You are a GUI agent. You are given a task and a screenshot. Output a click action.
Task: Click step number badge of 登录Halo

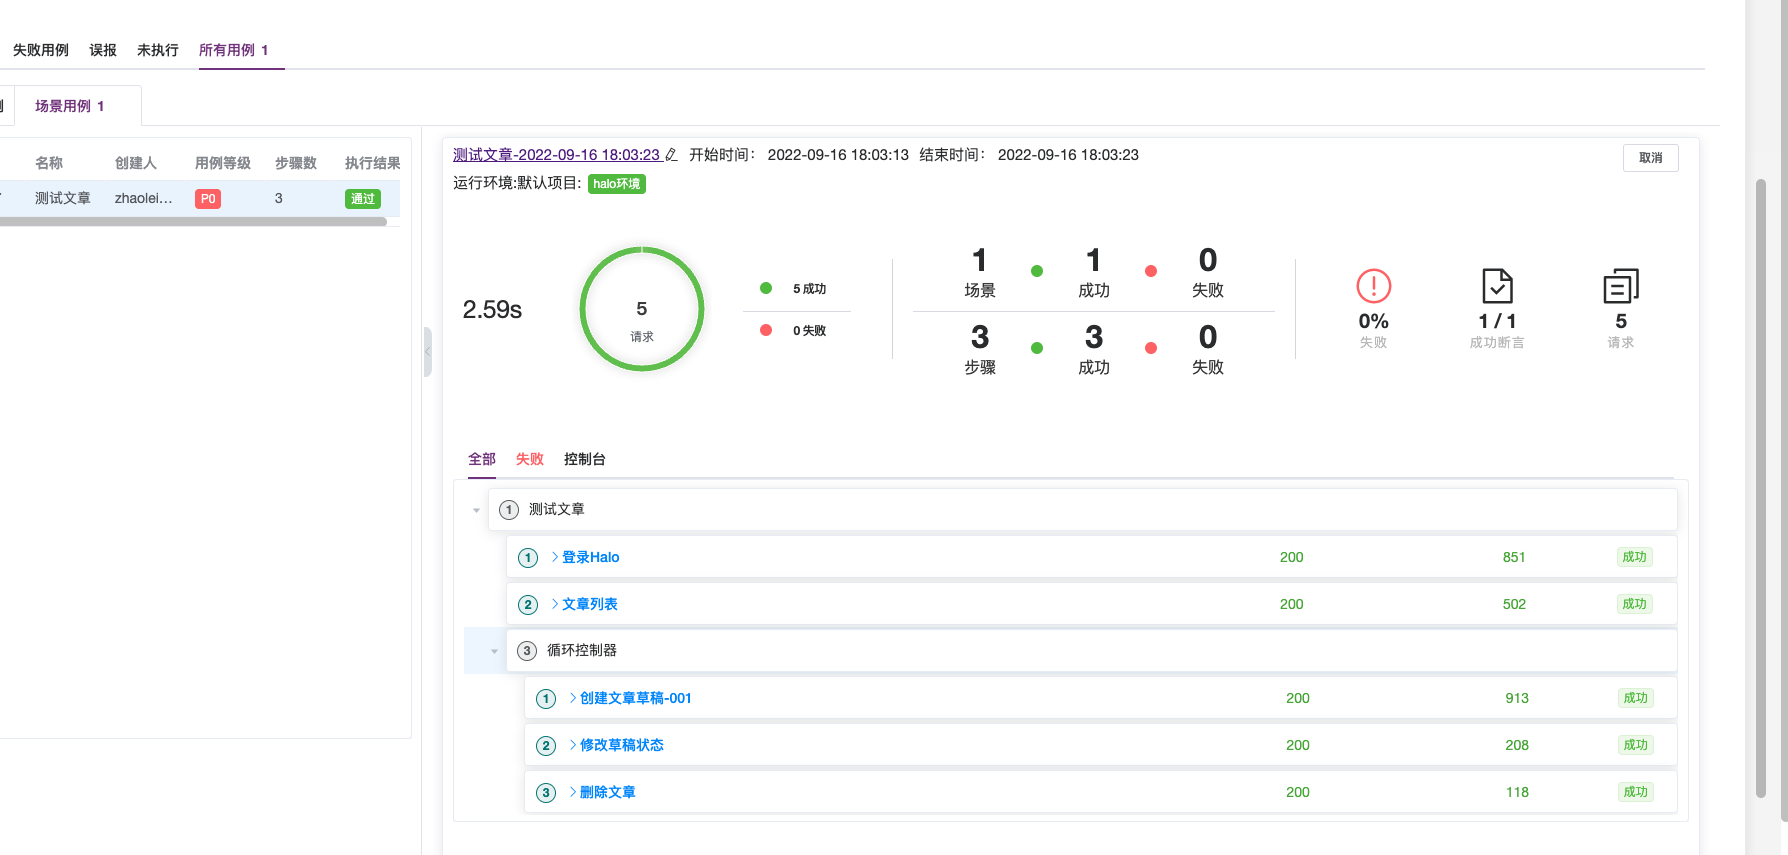(528, 558)
